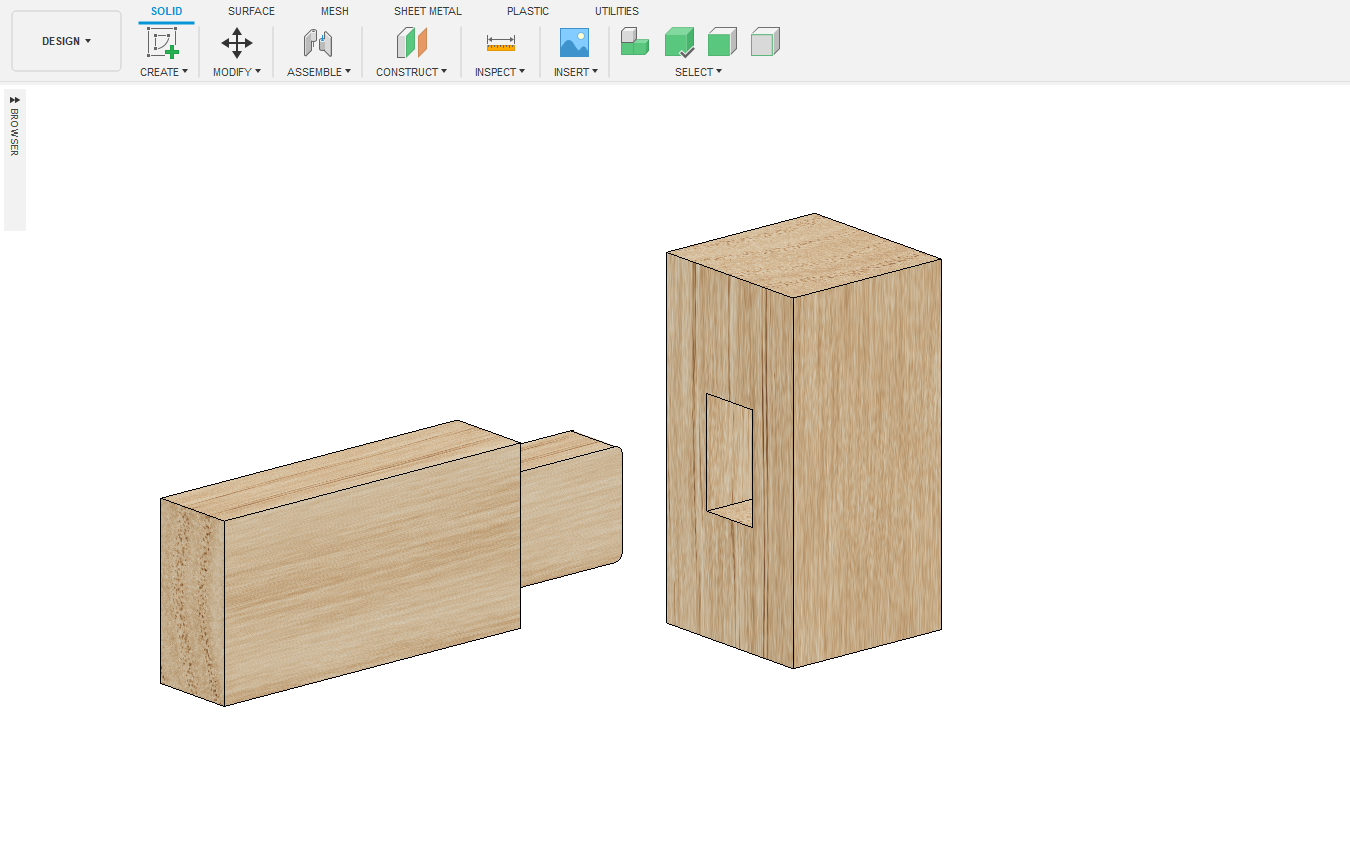
Task: Open the DESIGN workspace dropdown
Action: (x=66, y=41)
